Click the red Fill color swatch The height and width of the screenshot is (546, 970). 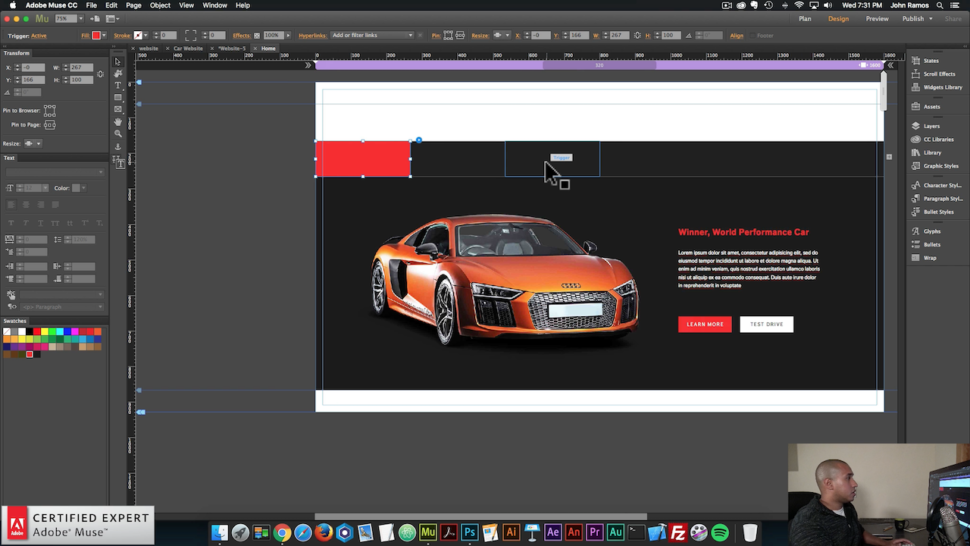(x=96, y=35)
